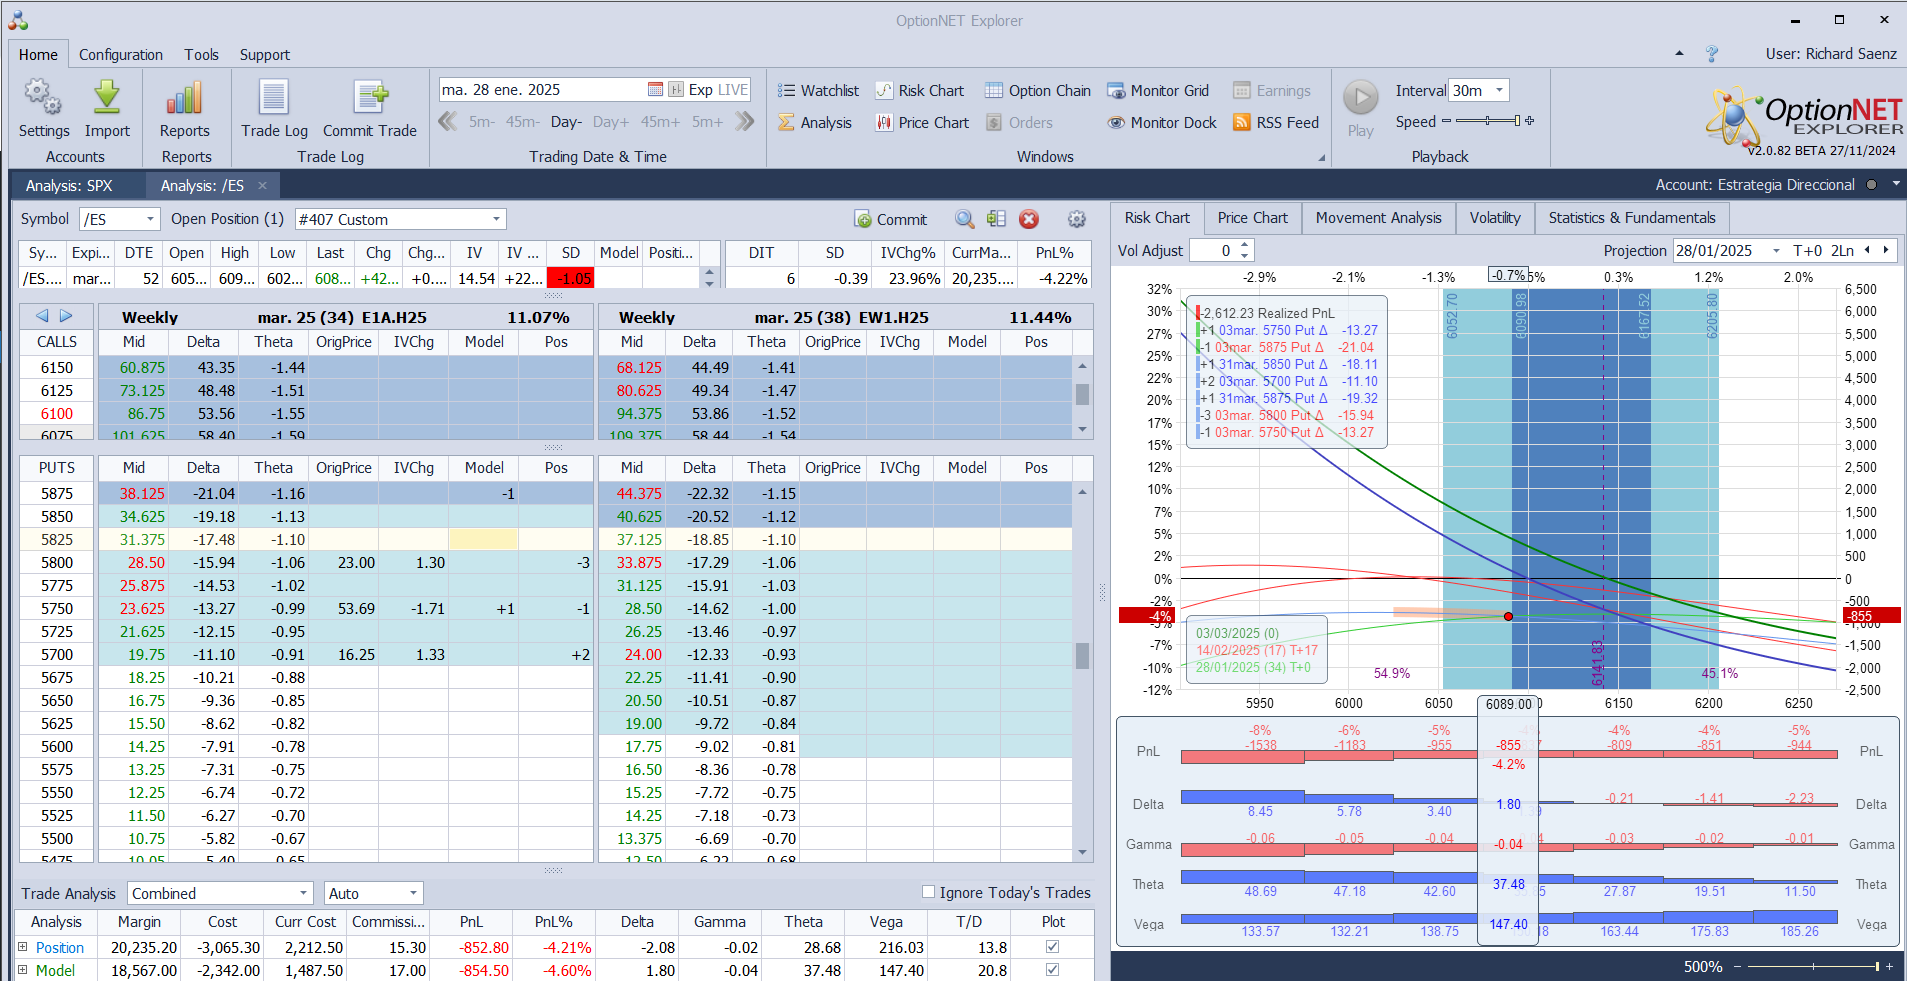Open Reports from the ribbon
Screen dimensions: 1907x981
coord(185,108)
